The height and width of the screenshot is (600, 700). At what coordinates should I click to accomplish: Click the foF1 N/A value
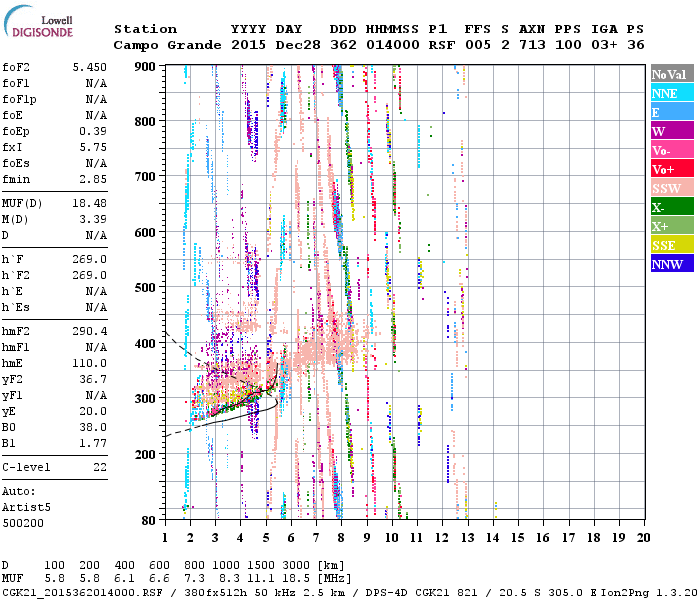96,83
